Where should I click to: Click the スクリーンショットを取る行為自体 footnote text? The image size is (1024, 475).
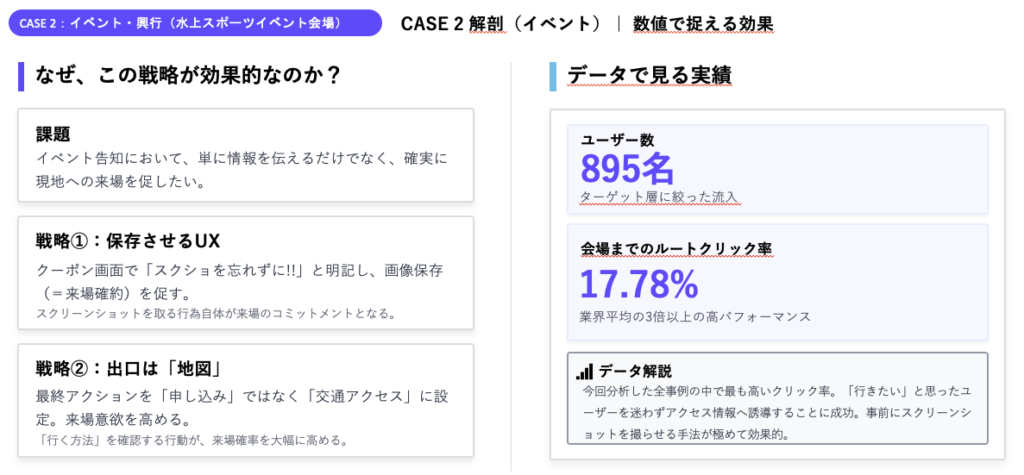click(216, 314)
